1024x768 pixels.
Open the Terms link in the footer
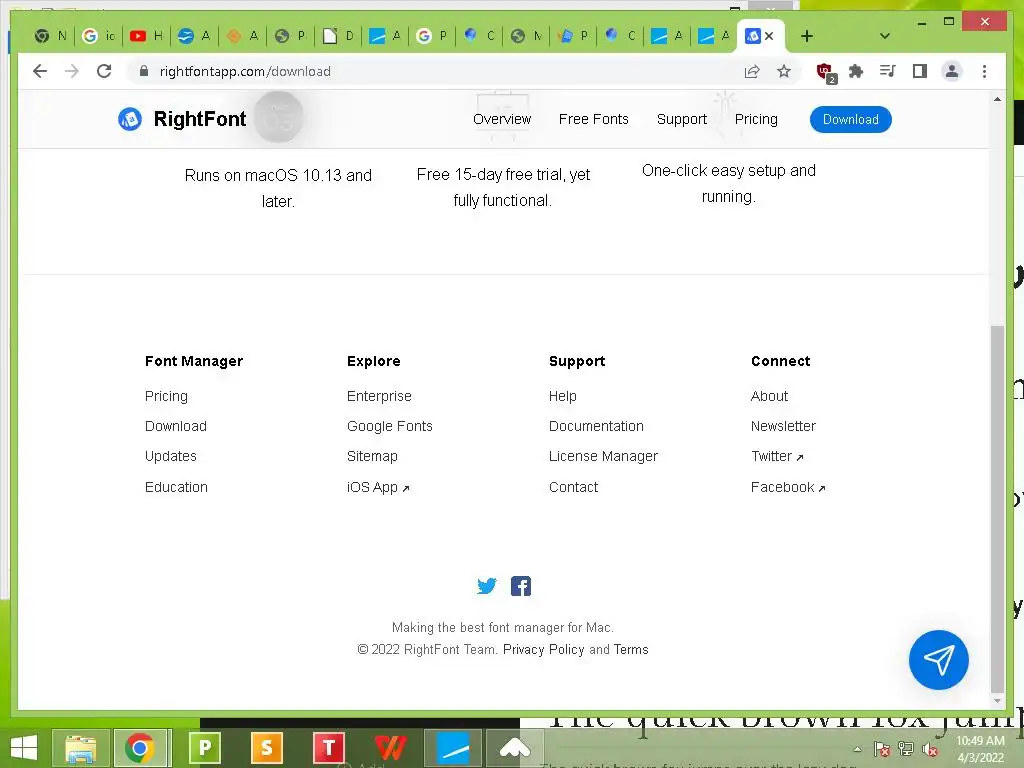[x=630, y=649]
